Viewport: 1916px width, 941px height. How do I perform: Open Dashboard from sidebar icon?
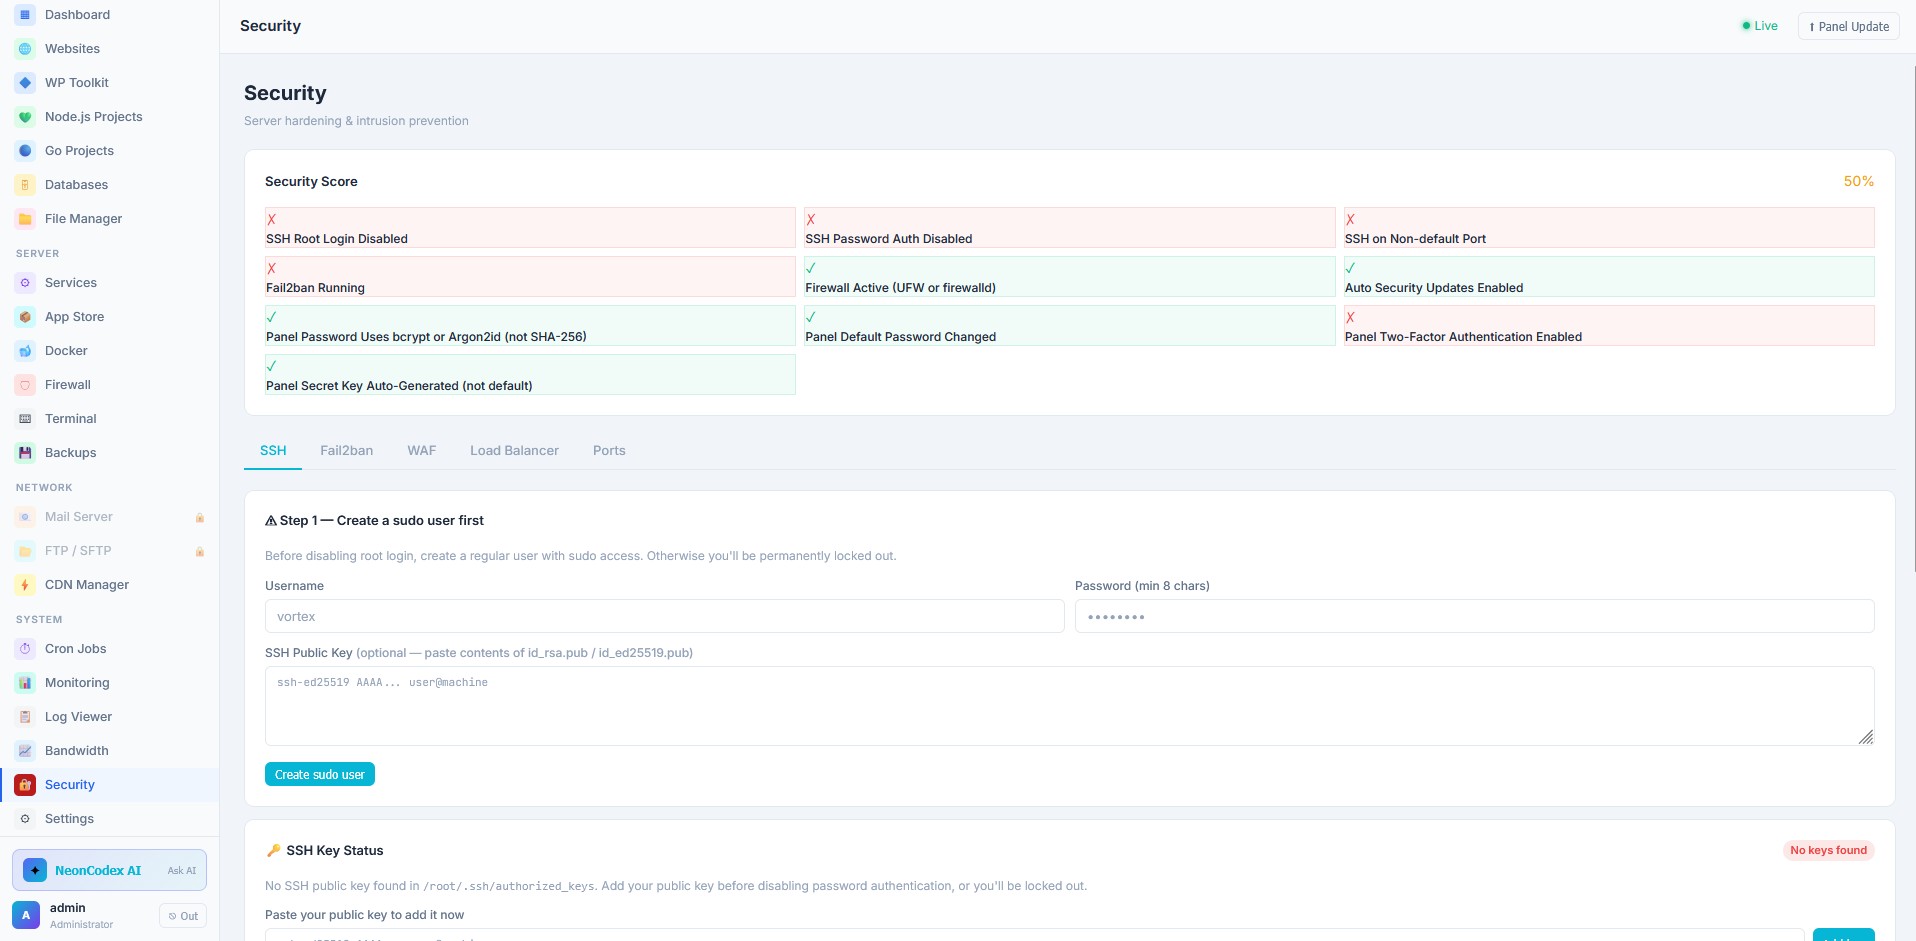[25, 15]
